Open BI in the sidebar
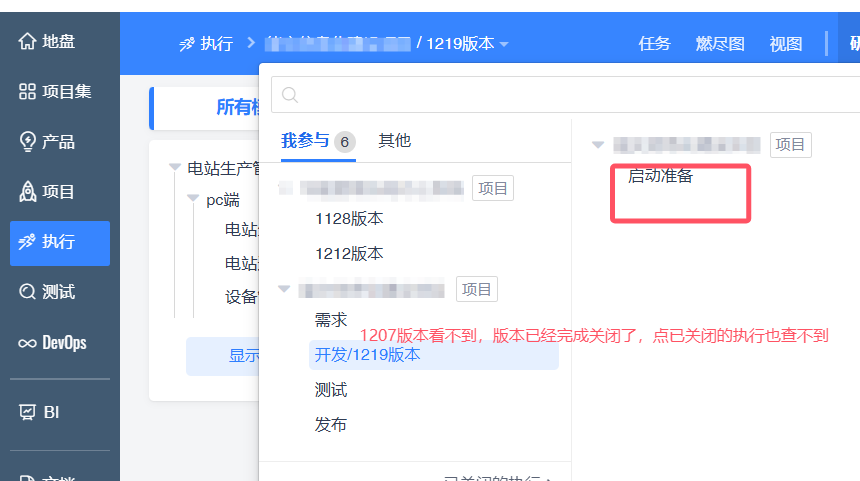Screen dimensions: 860x481 (x=60, y=412)
